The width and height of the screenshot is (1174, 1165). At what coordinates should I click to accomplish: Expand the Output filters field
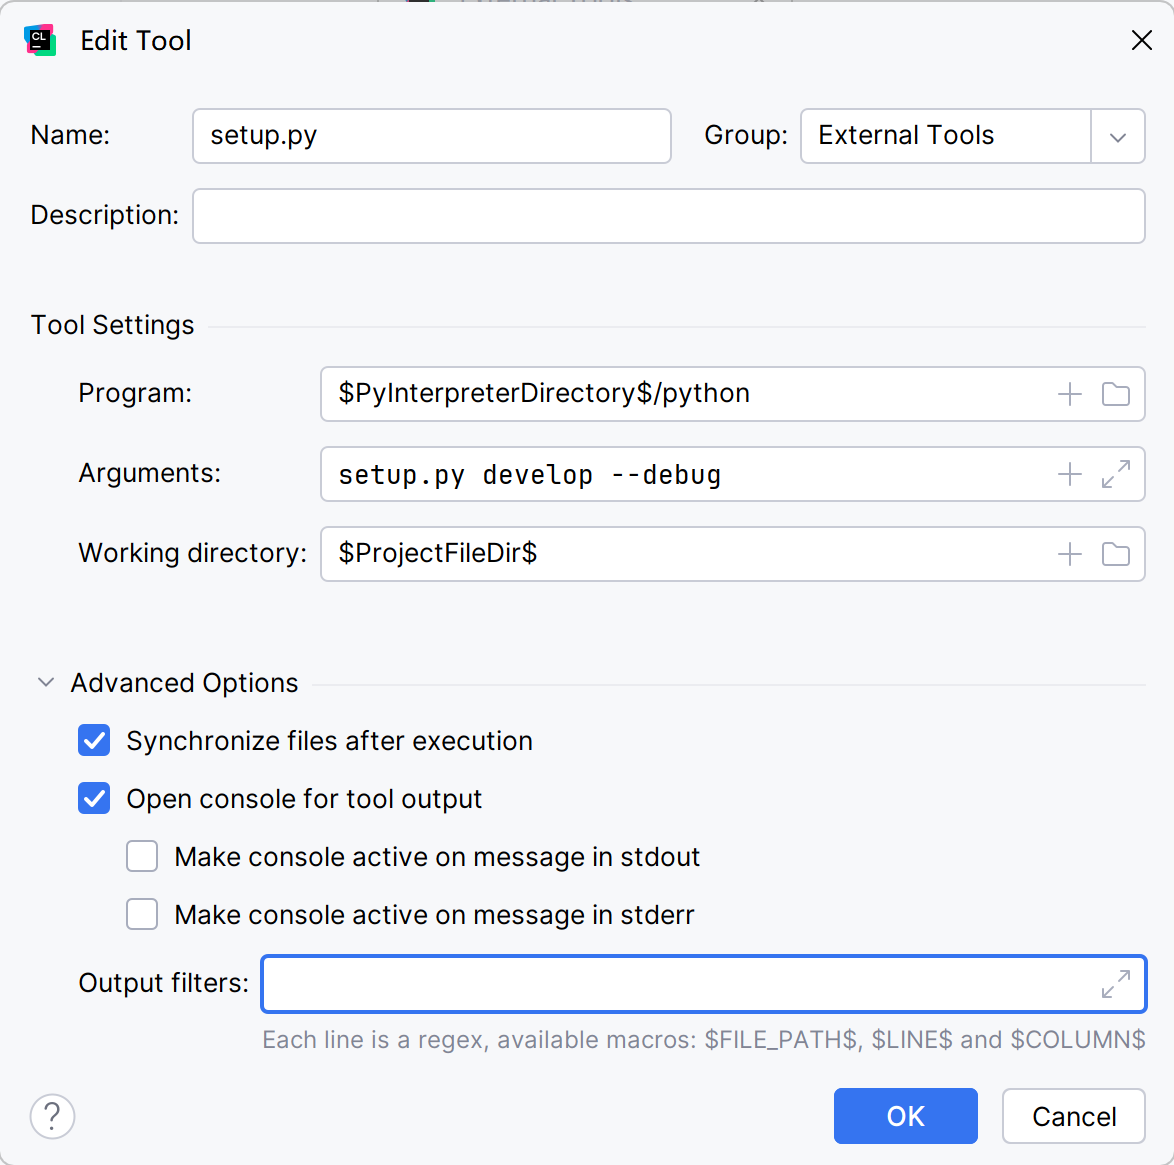(1115, 984)
